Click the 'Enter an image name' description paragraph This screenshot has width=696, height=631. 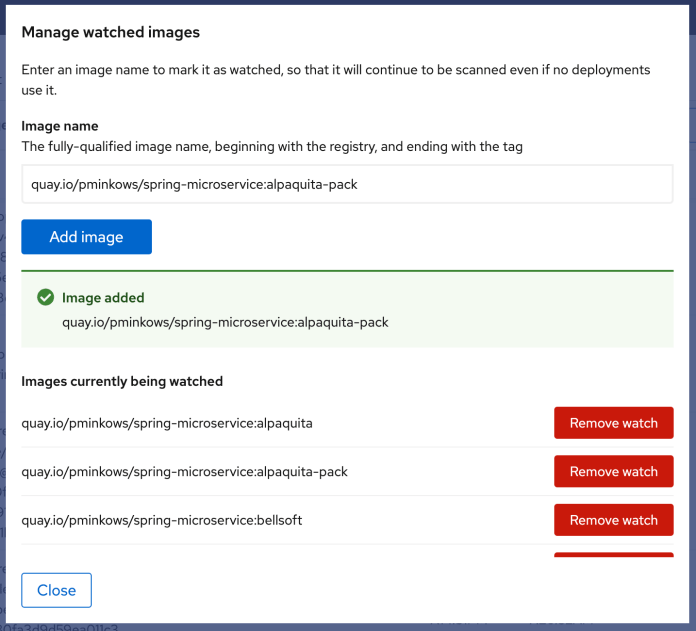click(336, 80)
